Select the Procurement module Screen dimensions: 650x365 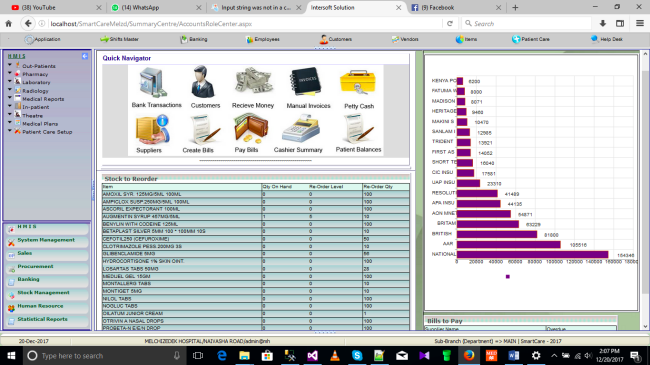coord(47,268)
